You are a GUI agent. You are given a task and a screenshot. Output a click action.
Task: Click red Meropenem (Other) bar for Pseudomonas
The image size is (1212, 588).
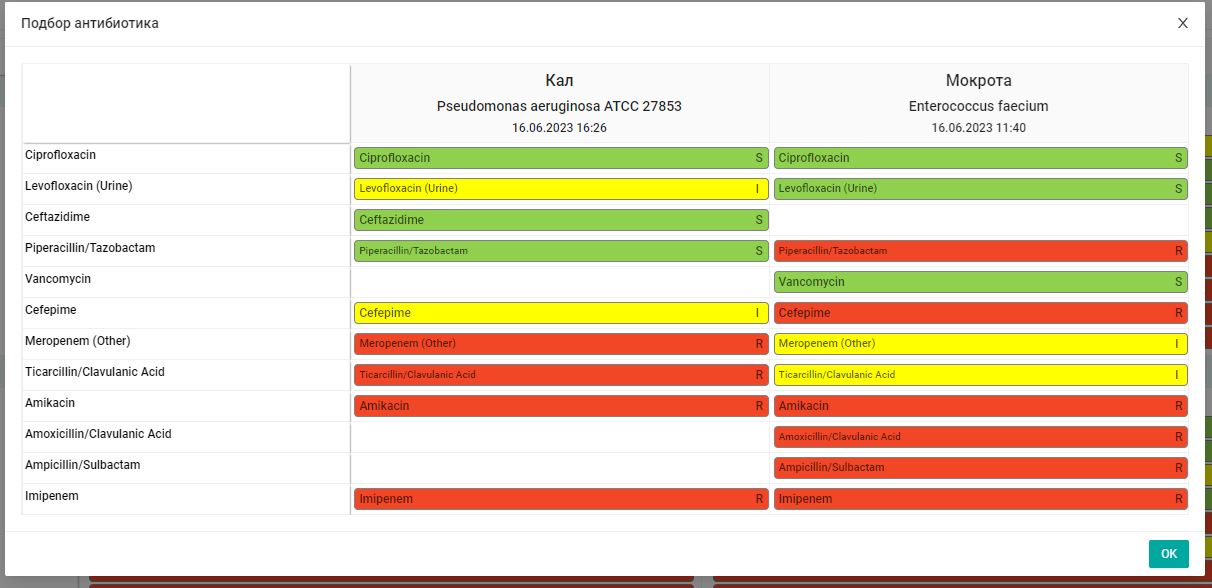(x=560, y=344)
